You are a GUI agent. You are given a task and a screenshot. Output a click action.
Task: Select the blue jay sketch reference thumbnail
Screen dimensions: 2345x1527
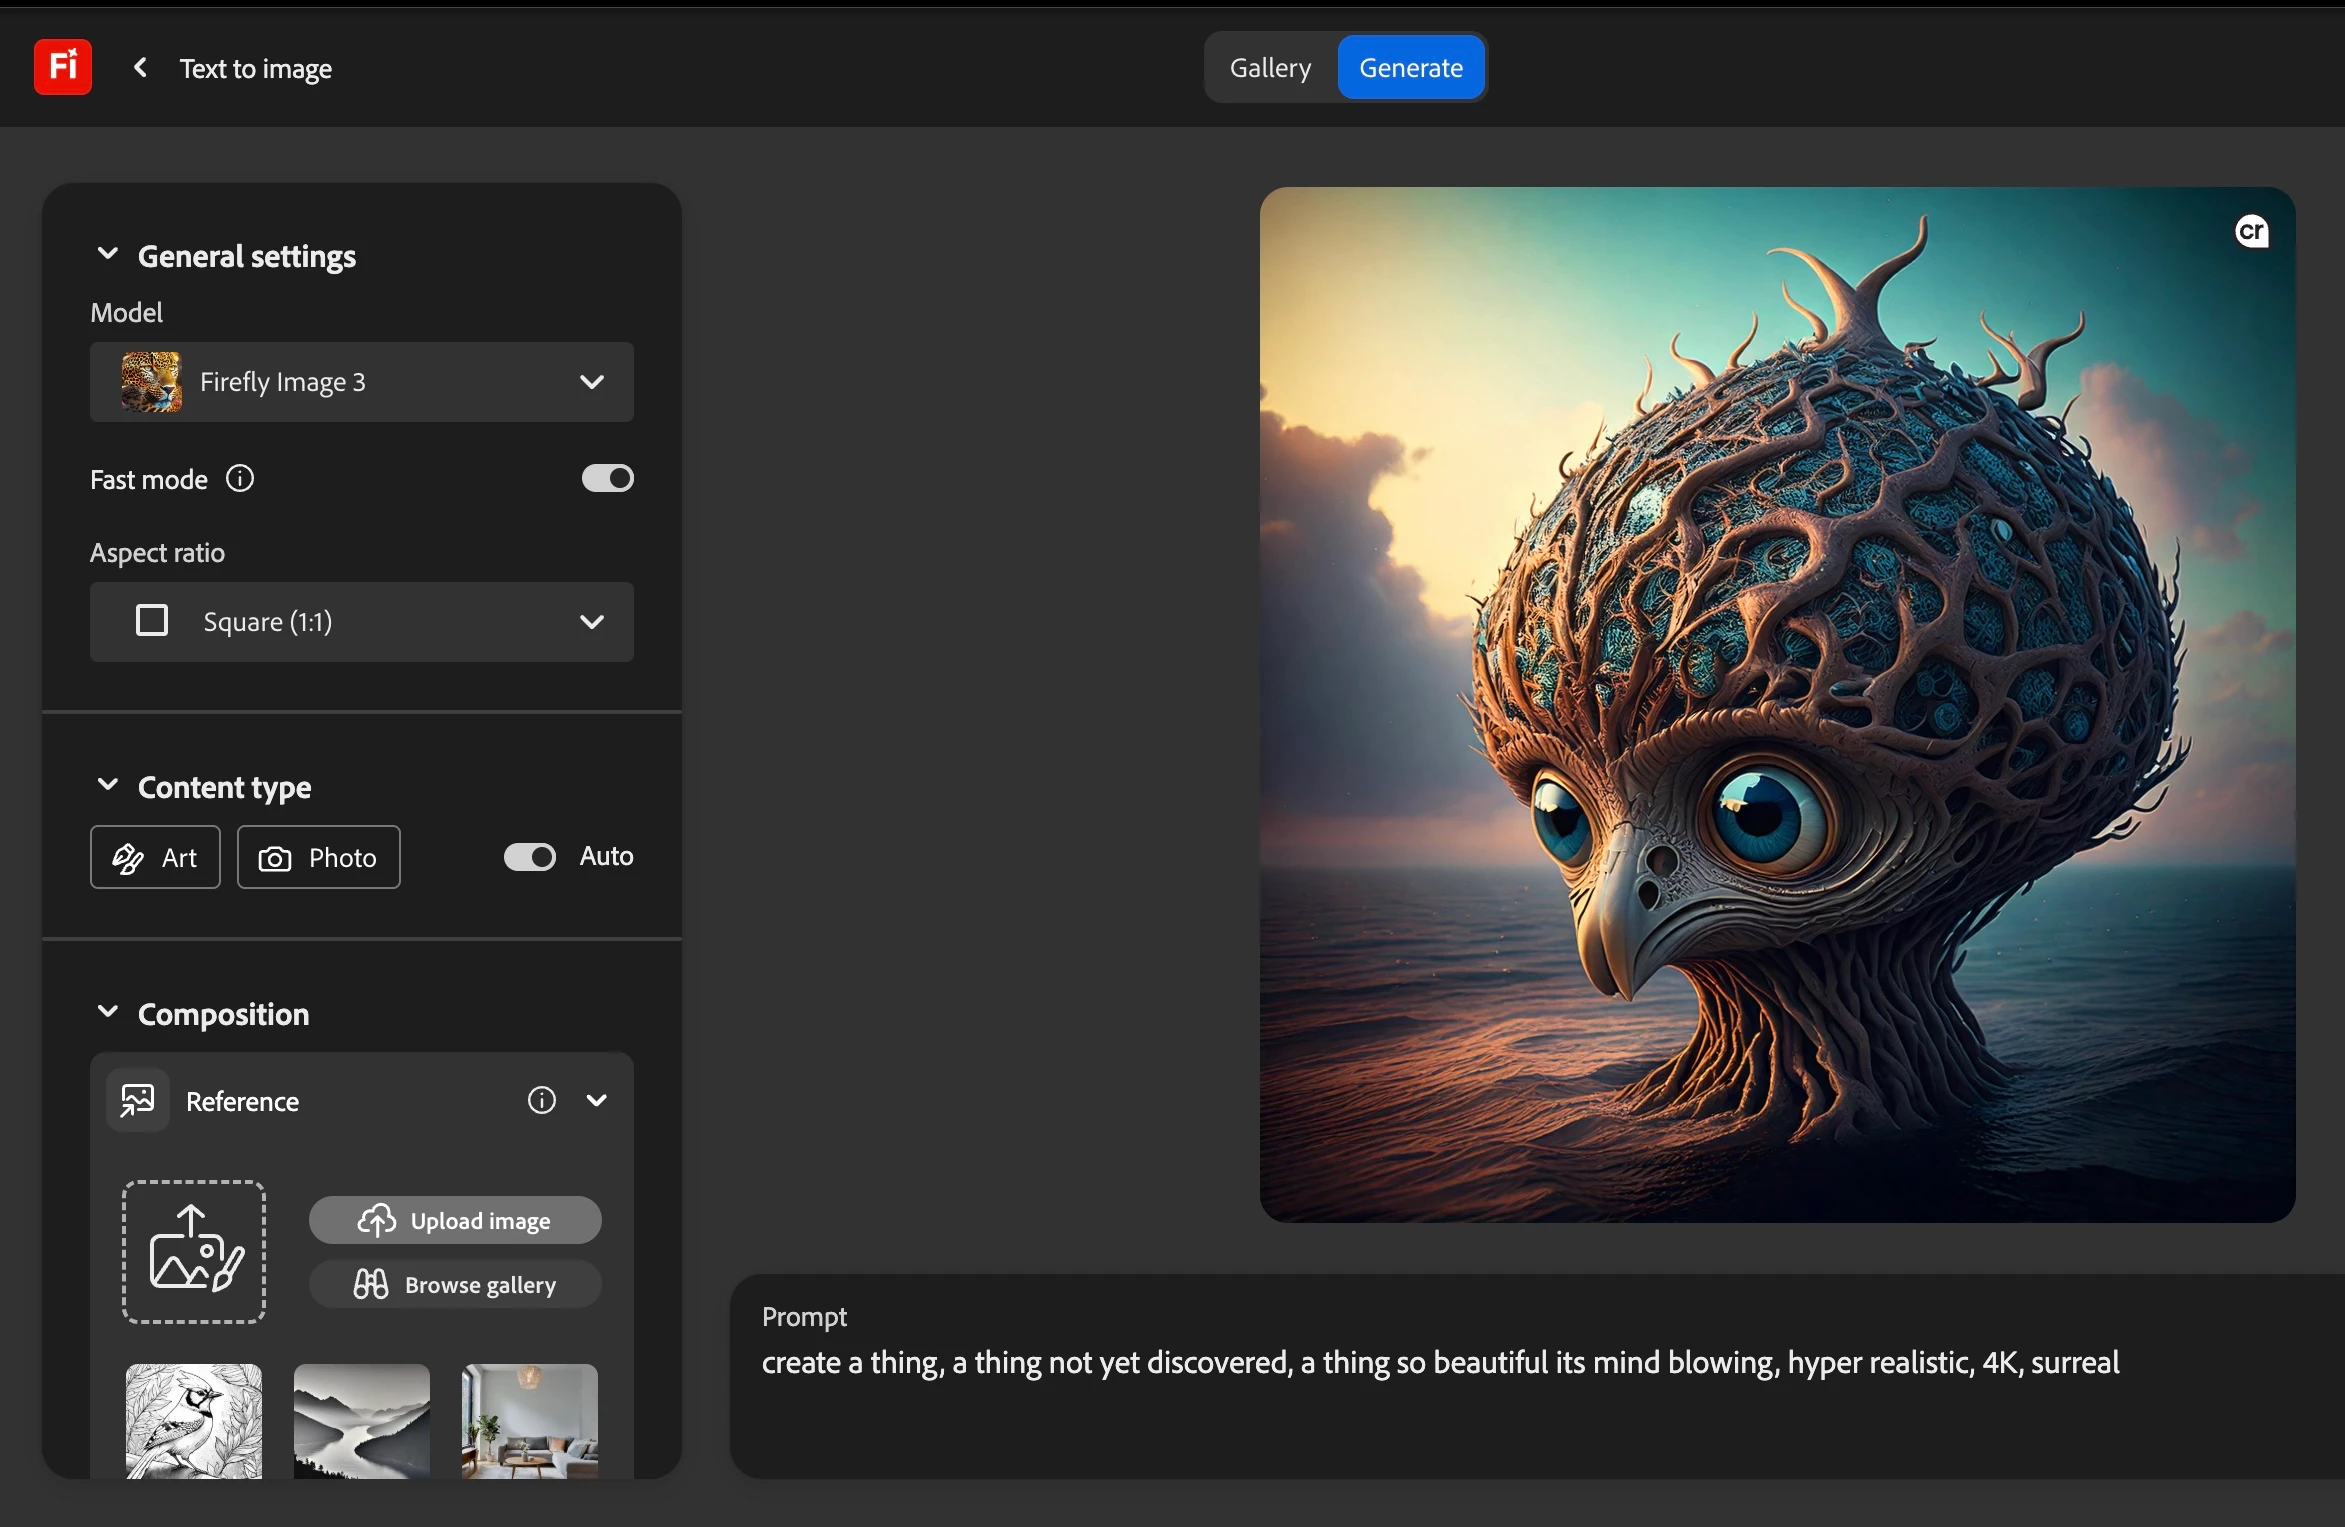[x=194, y=1421]
